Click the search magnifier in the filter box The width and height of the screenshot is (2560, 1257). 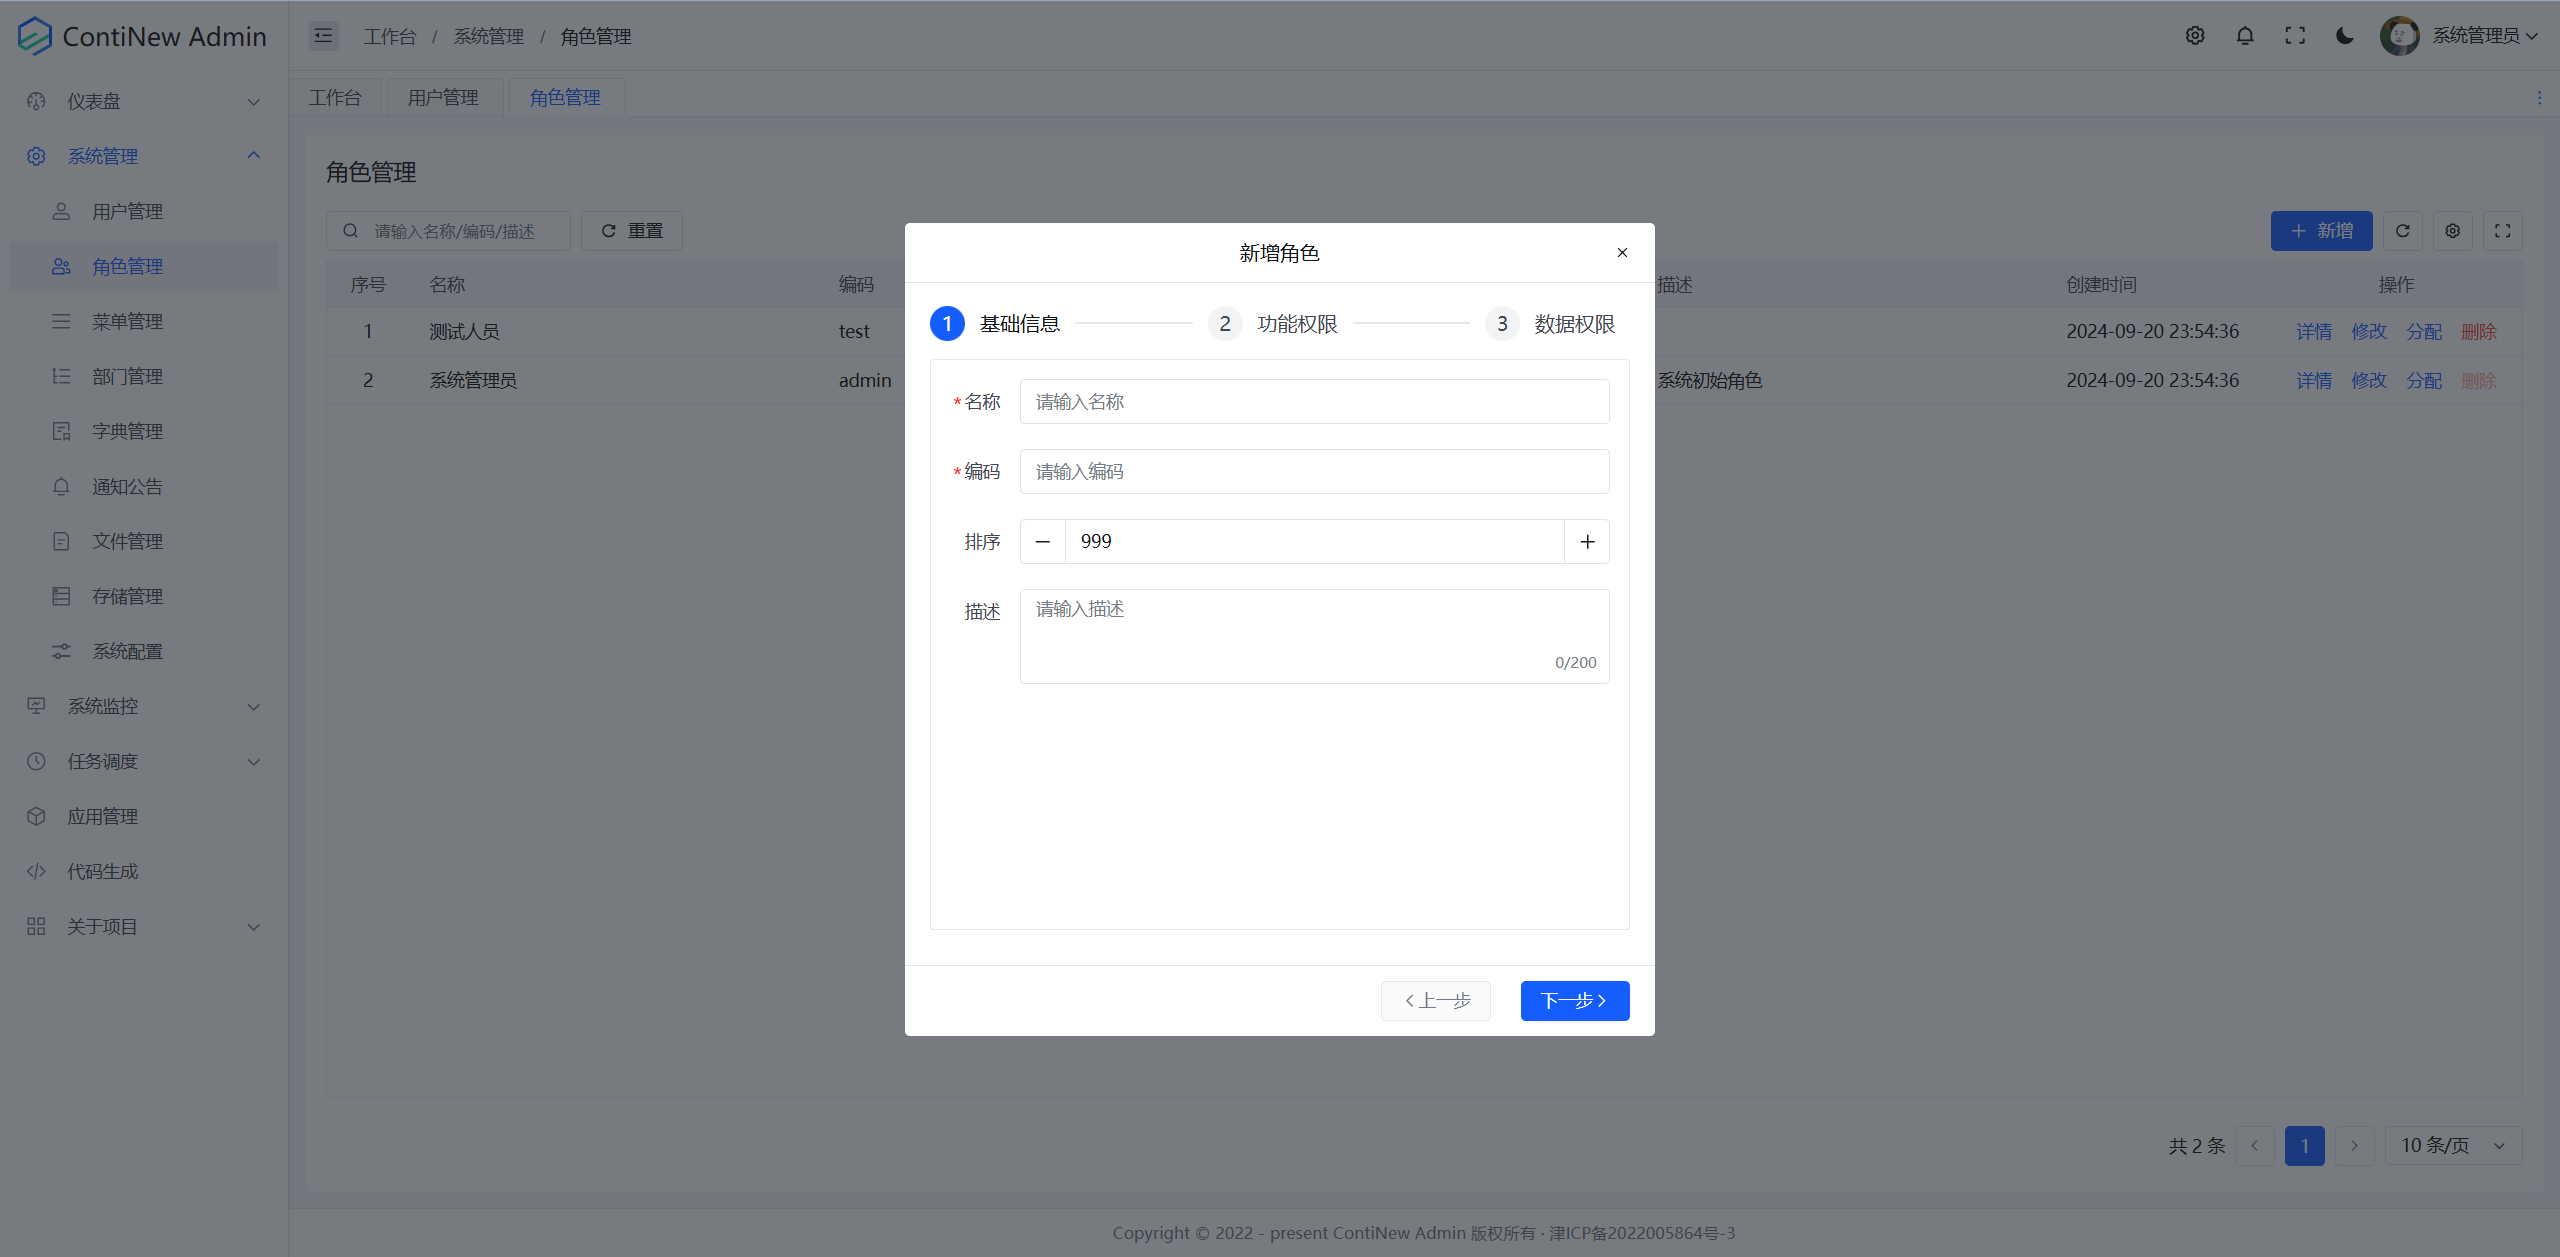pos(350,230)
